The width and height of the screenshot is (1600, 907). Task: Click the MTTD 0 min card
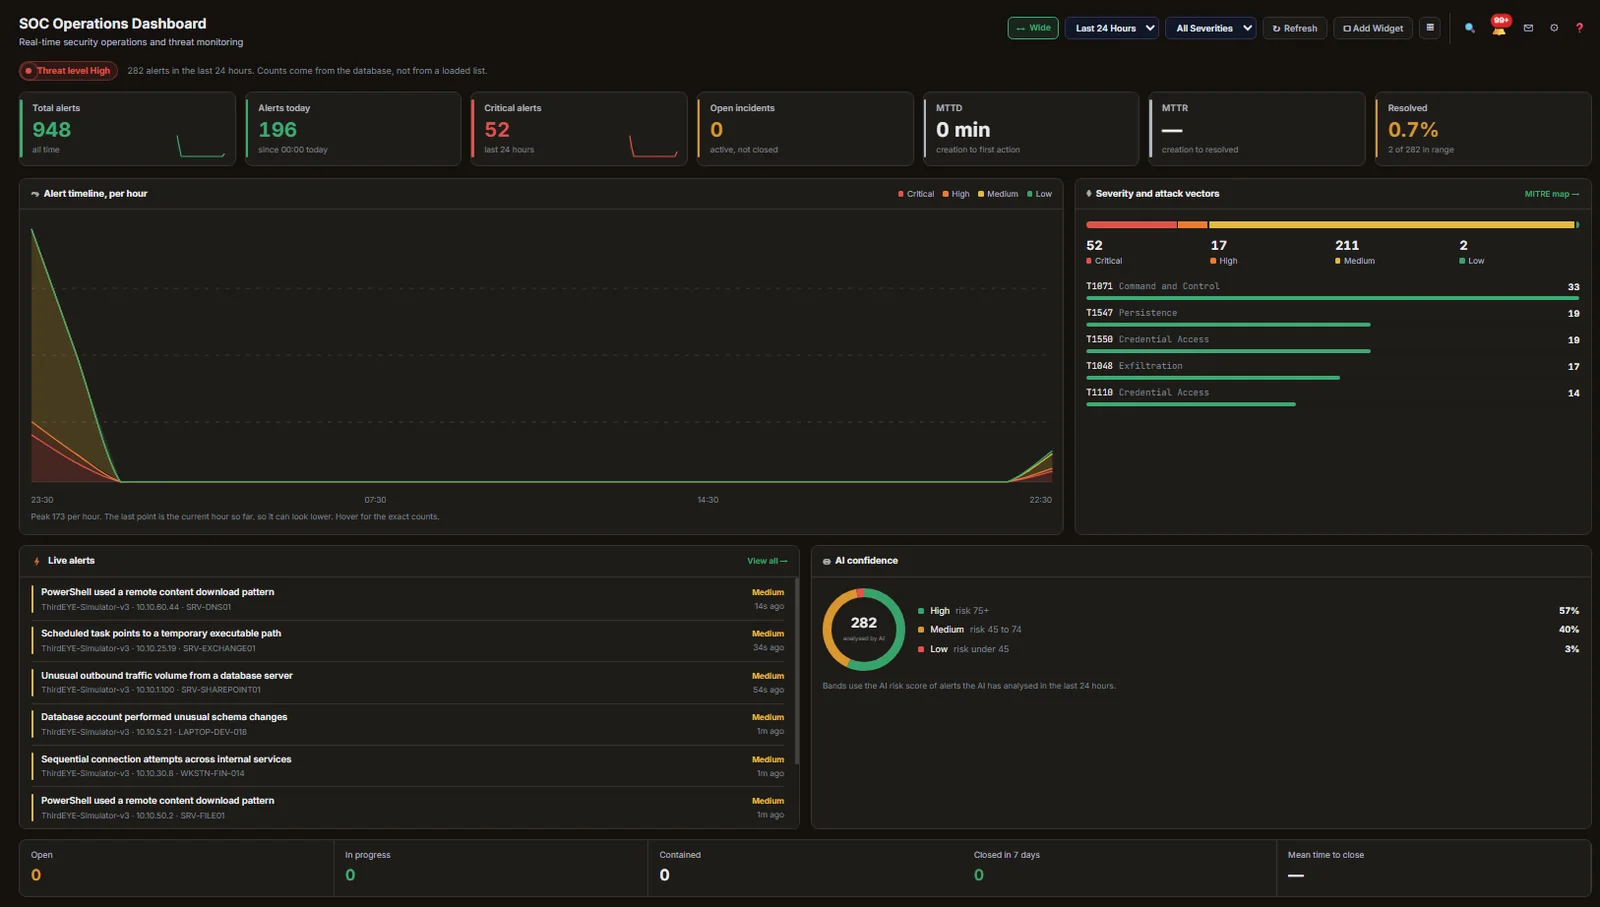coord(1031,129)
